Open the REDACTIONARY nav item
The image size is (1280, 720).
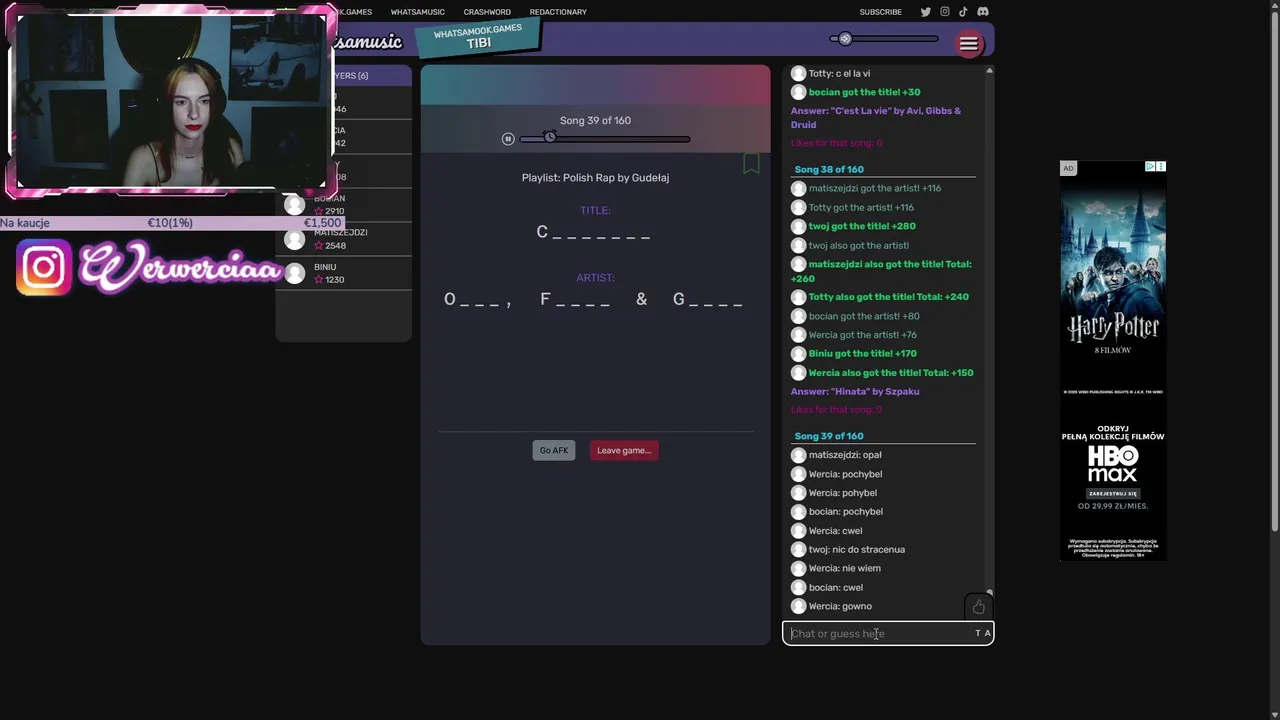tap(558, 12)
